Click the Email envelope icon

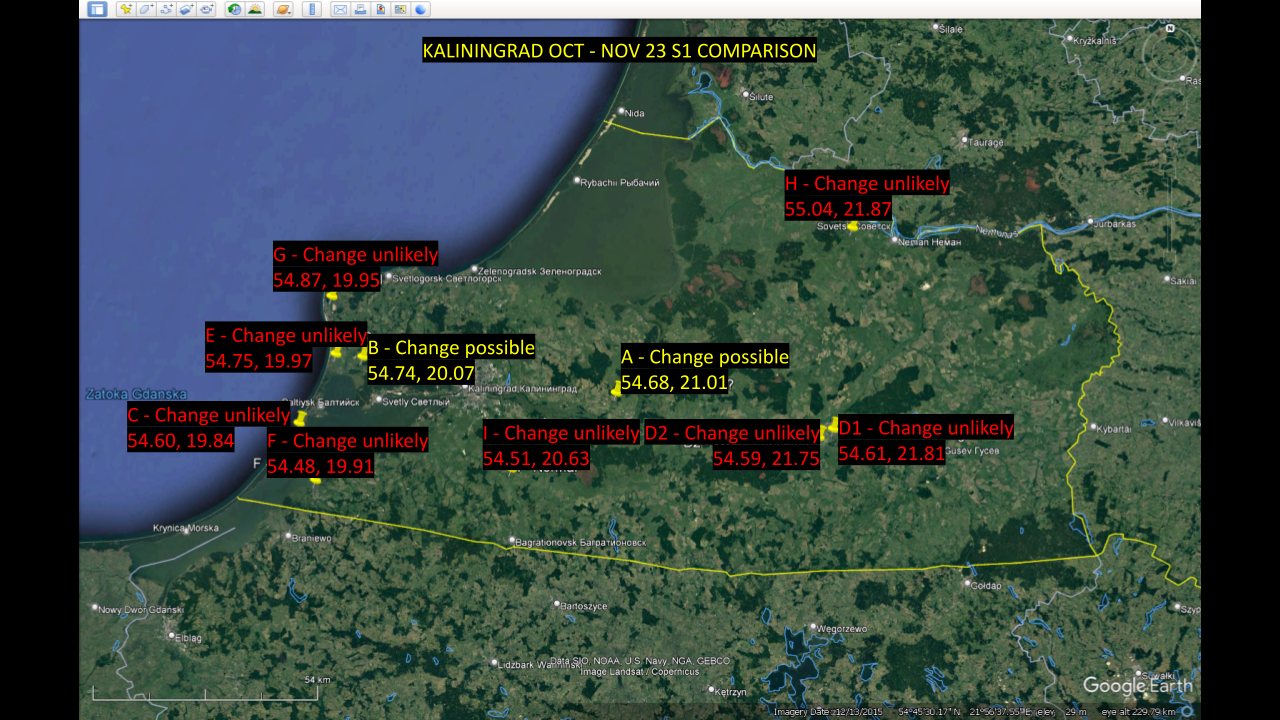[x=340, y=9]
